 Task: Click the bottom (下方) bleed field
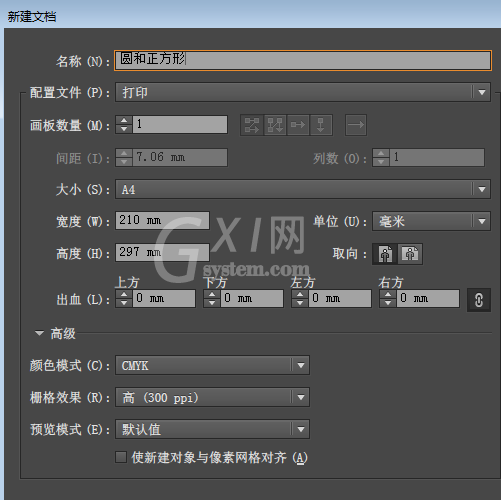pos(252,298)
